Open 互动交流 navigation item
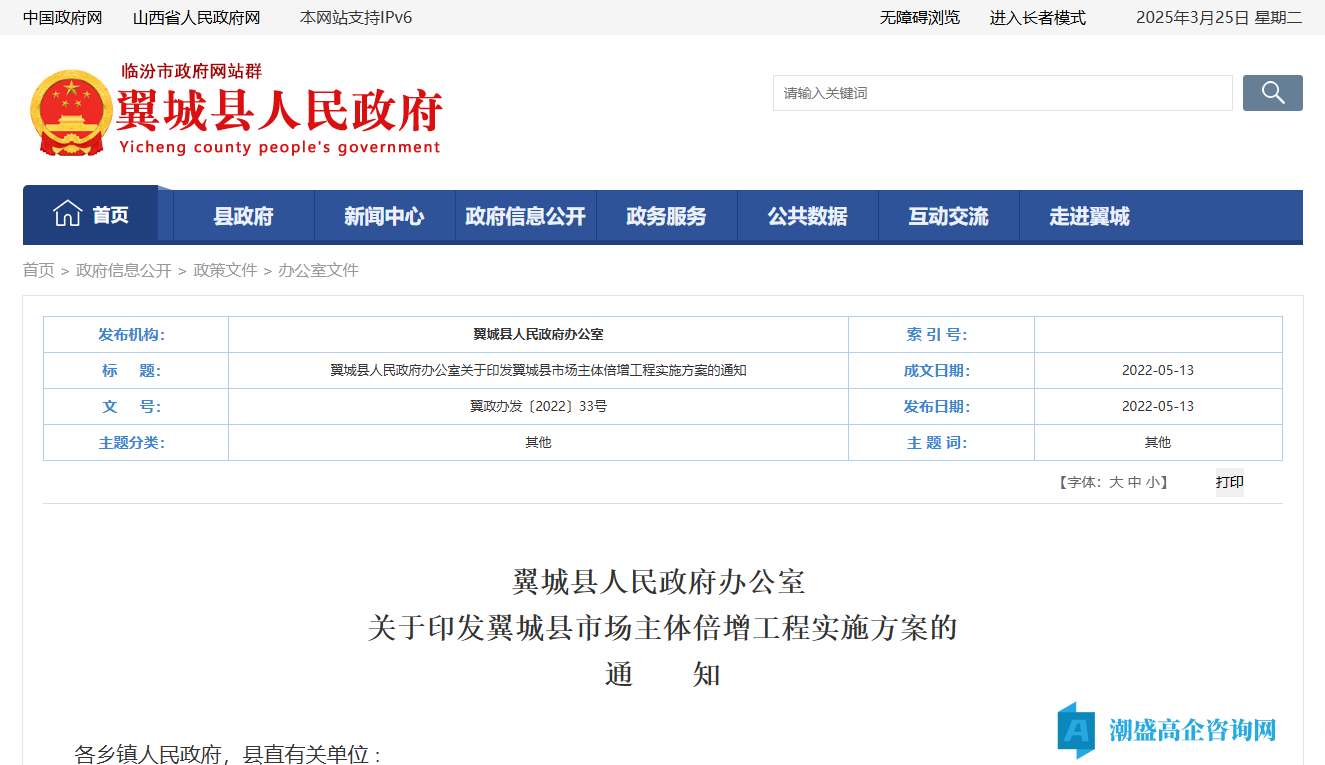The height and width of the screenshot is (765, 1325). pos(948,216)
